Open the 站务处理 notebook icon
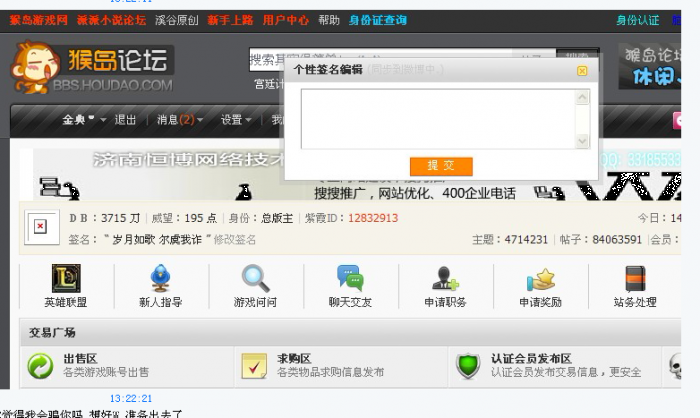 click(x=635, y=279)
